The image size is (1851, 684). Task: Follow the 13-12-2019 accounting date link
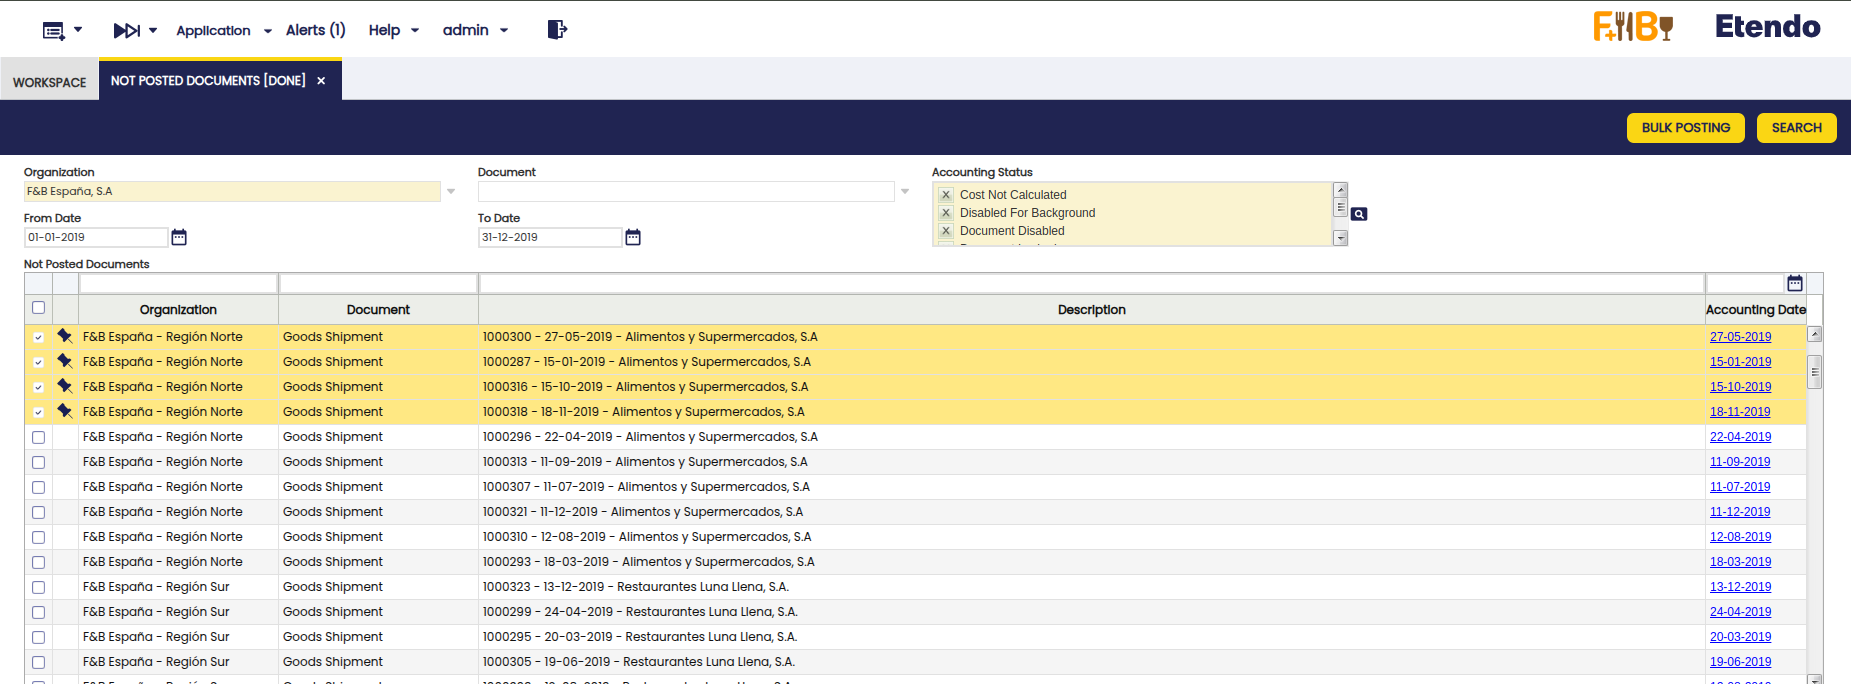(1740, 587)
